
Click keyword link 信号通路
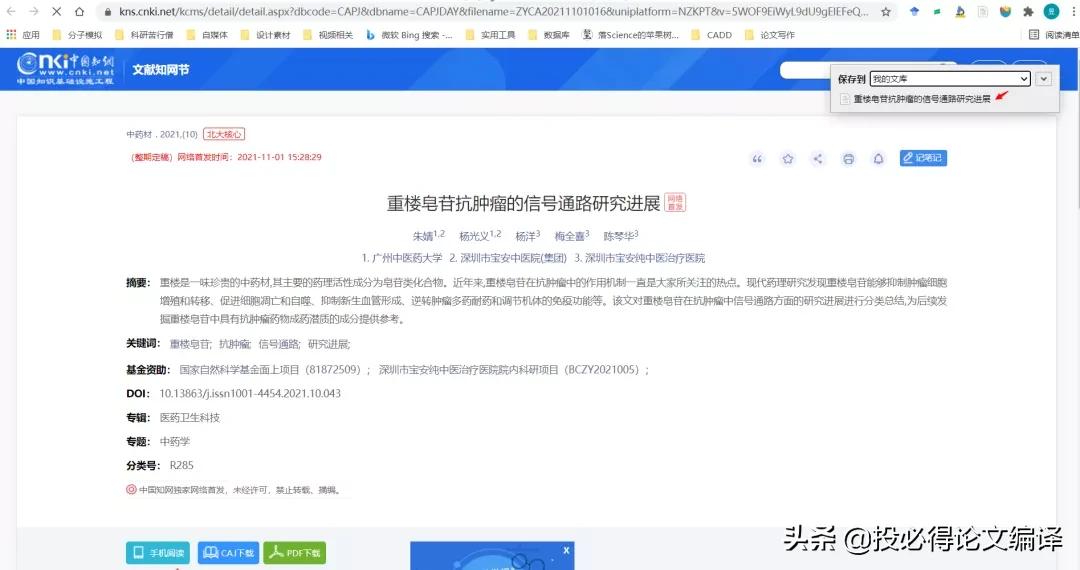click(279, 344)
